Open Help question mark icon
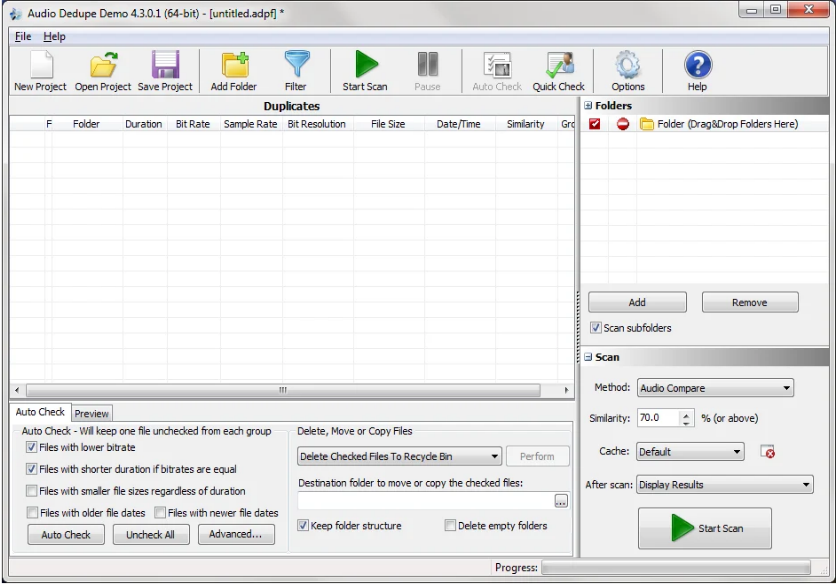Image resolution: width=836 pixels, height=584 pixels. 697,65
